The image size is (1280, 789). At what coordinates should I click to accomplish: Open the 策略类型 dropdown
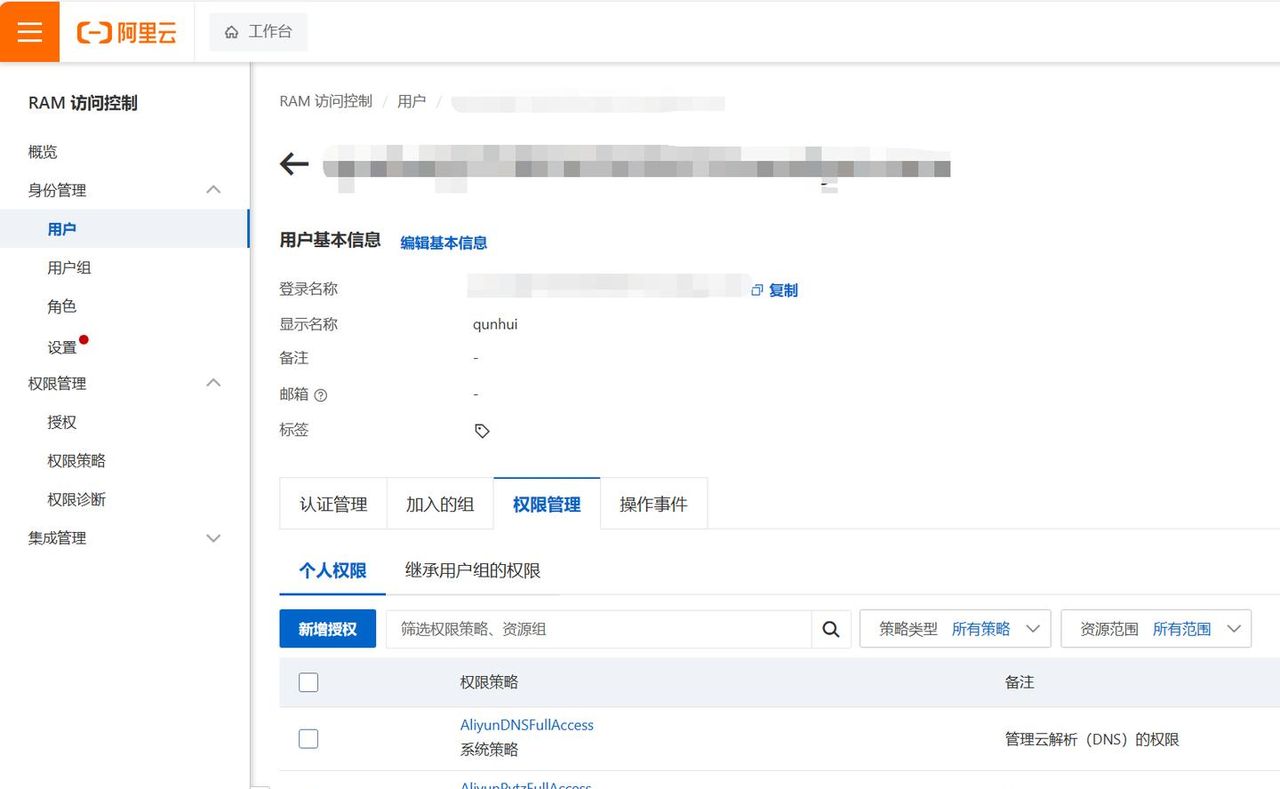tap(955, 629)
